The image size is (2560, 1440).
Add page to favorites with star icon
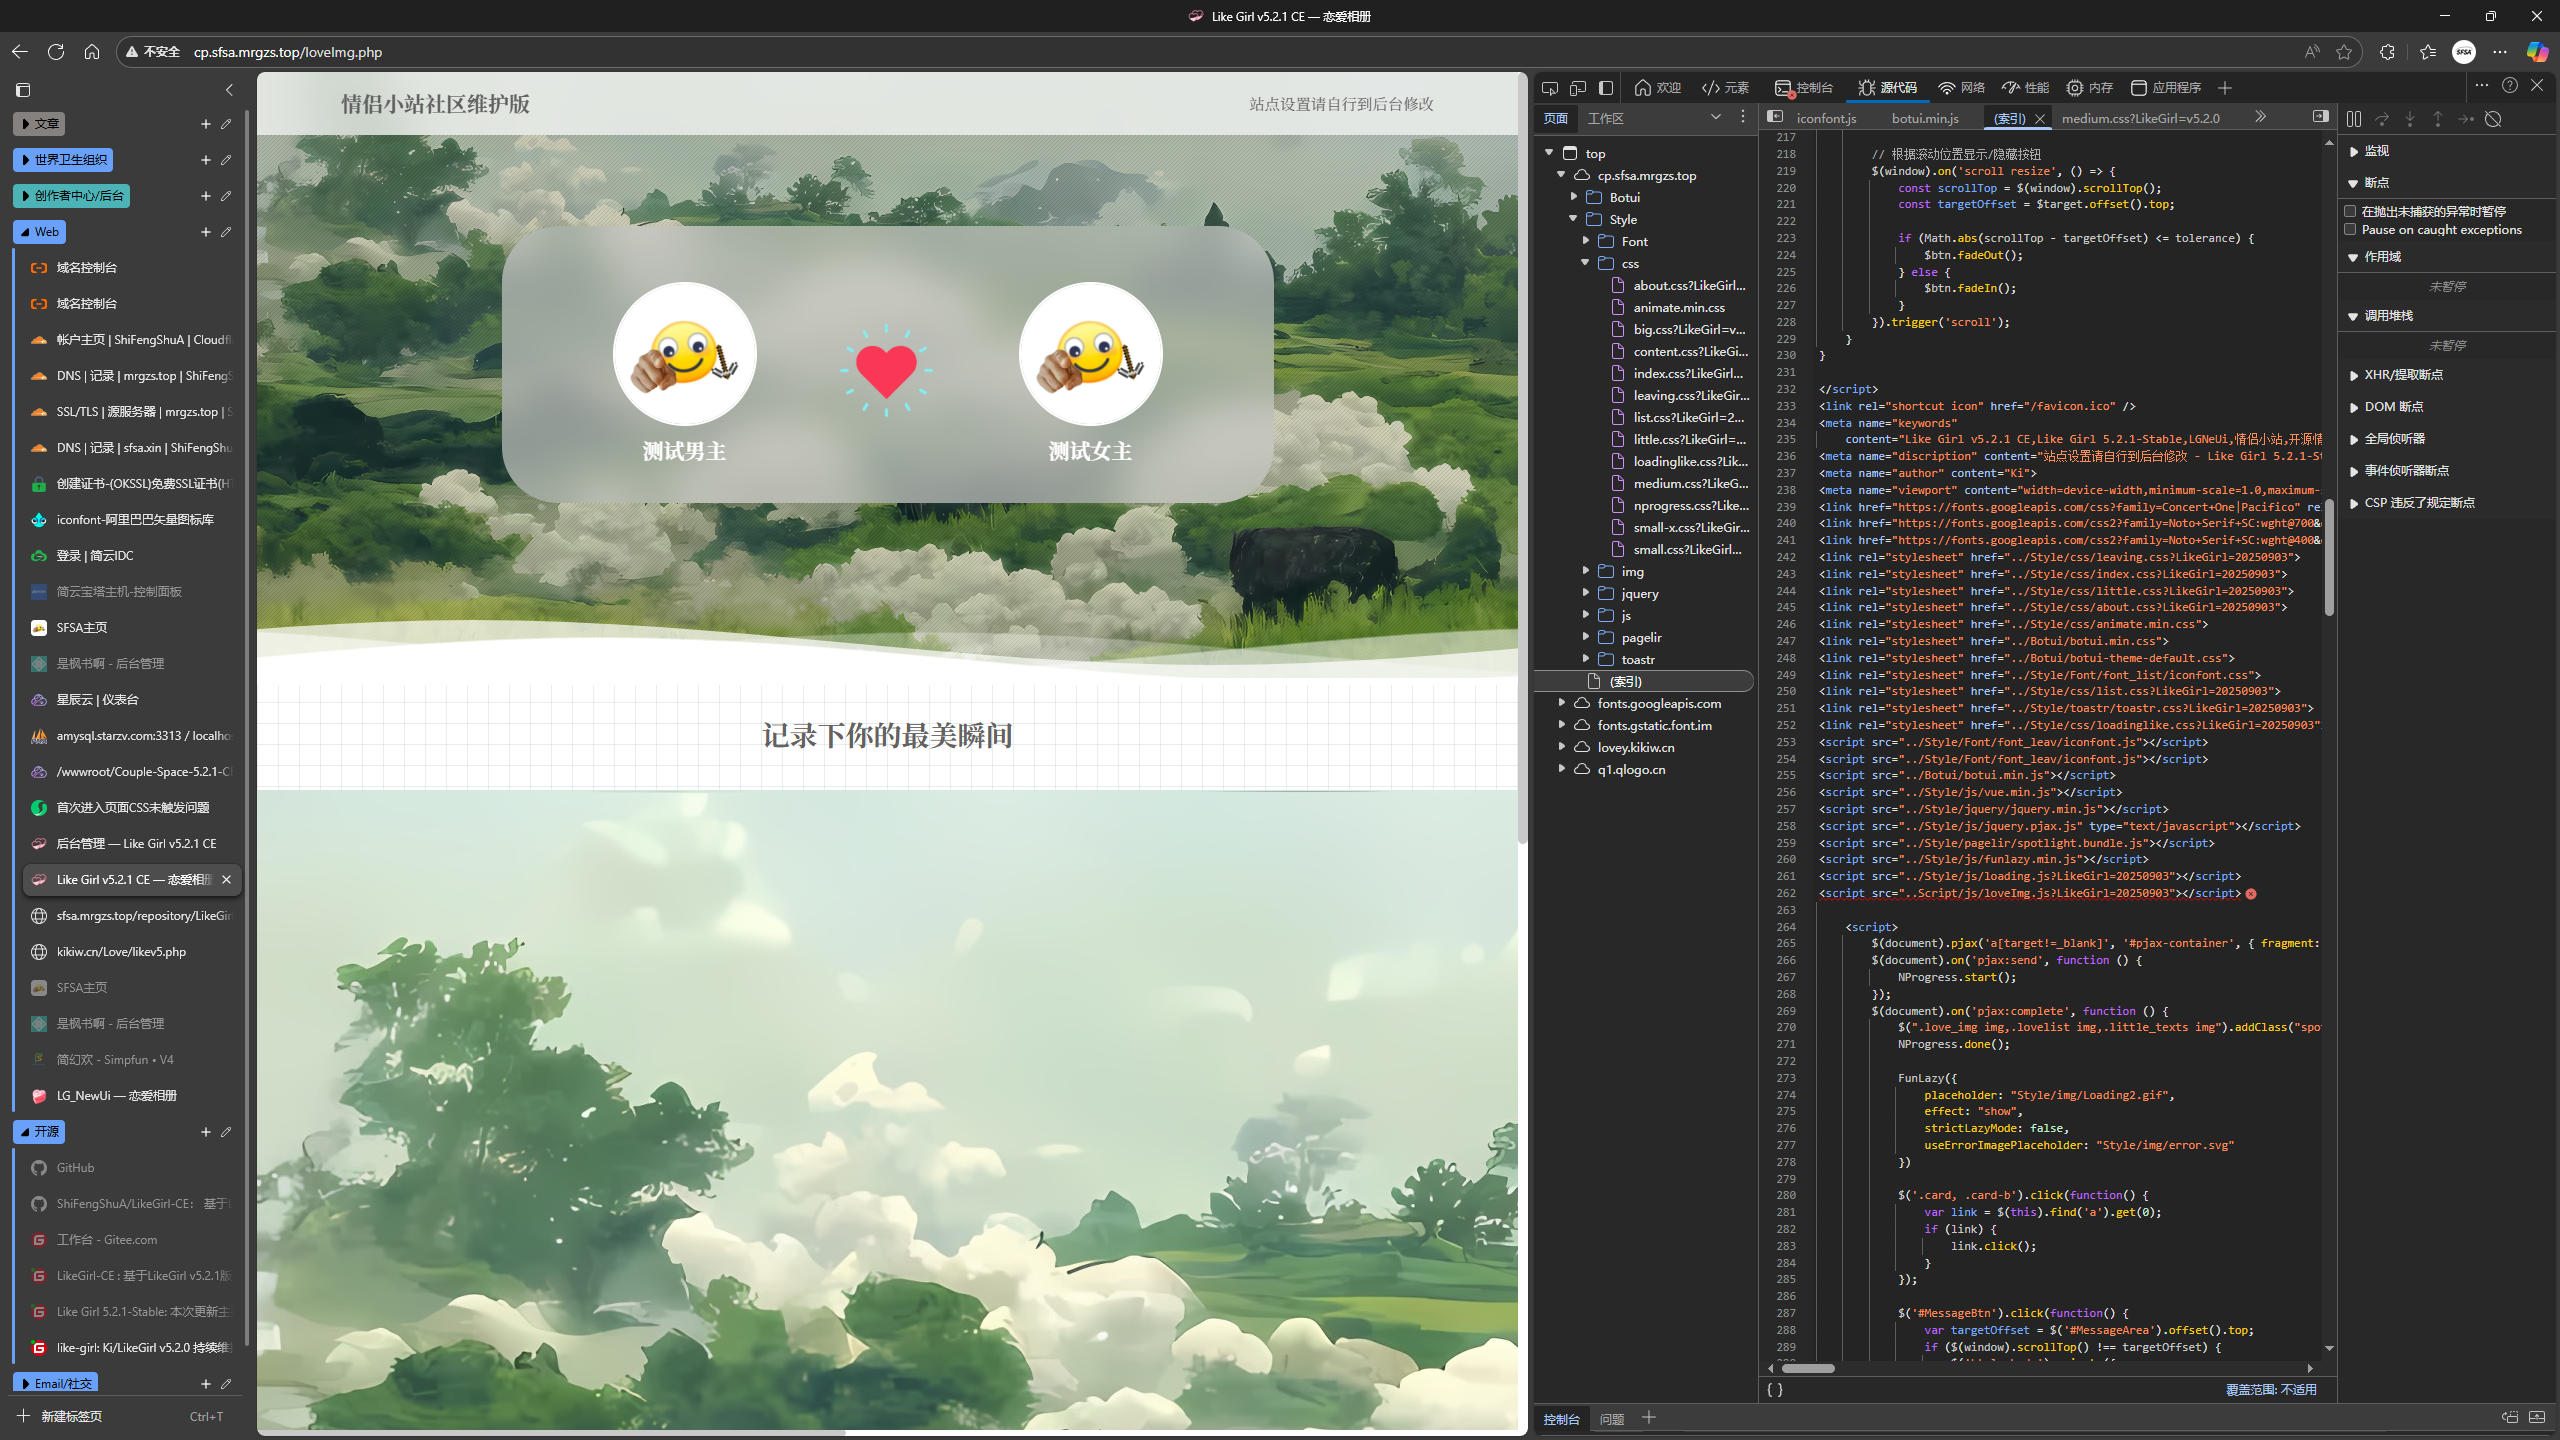[x=2344, y=52]
